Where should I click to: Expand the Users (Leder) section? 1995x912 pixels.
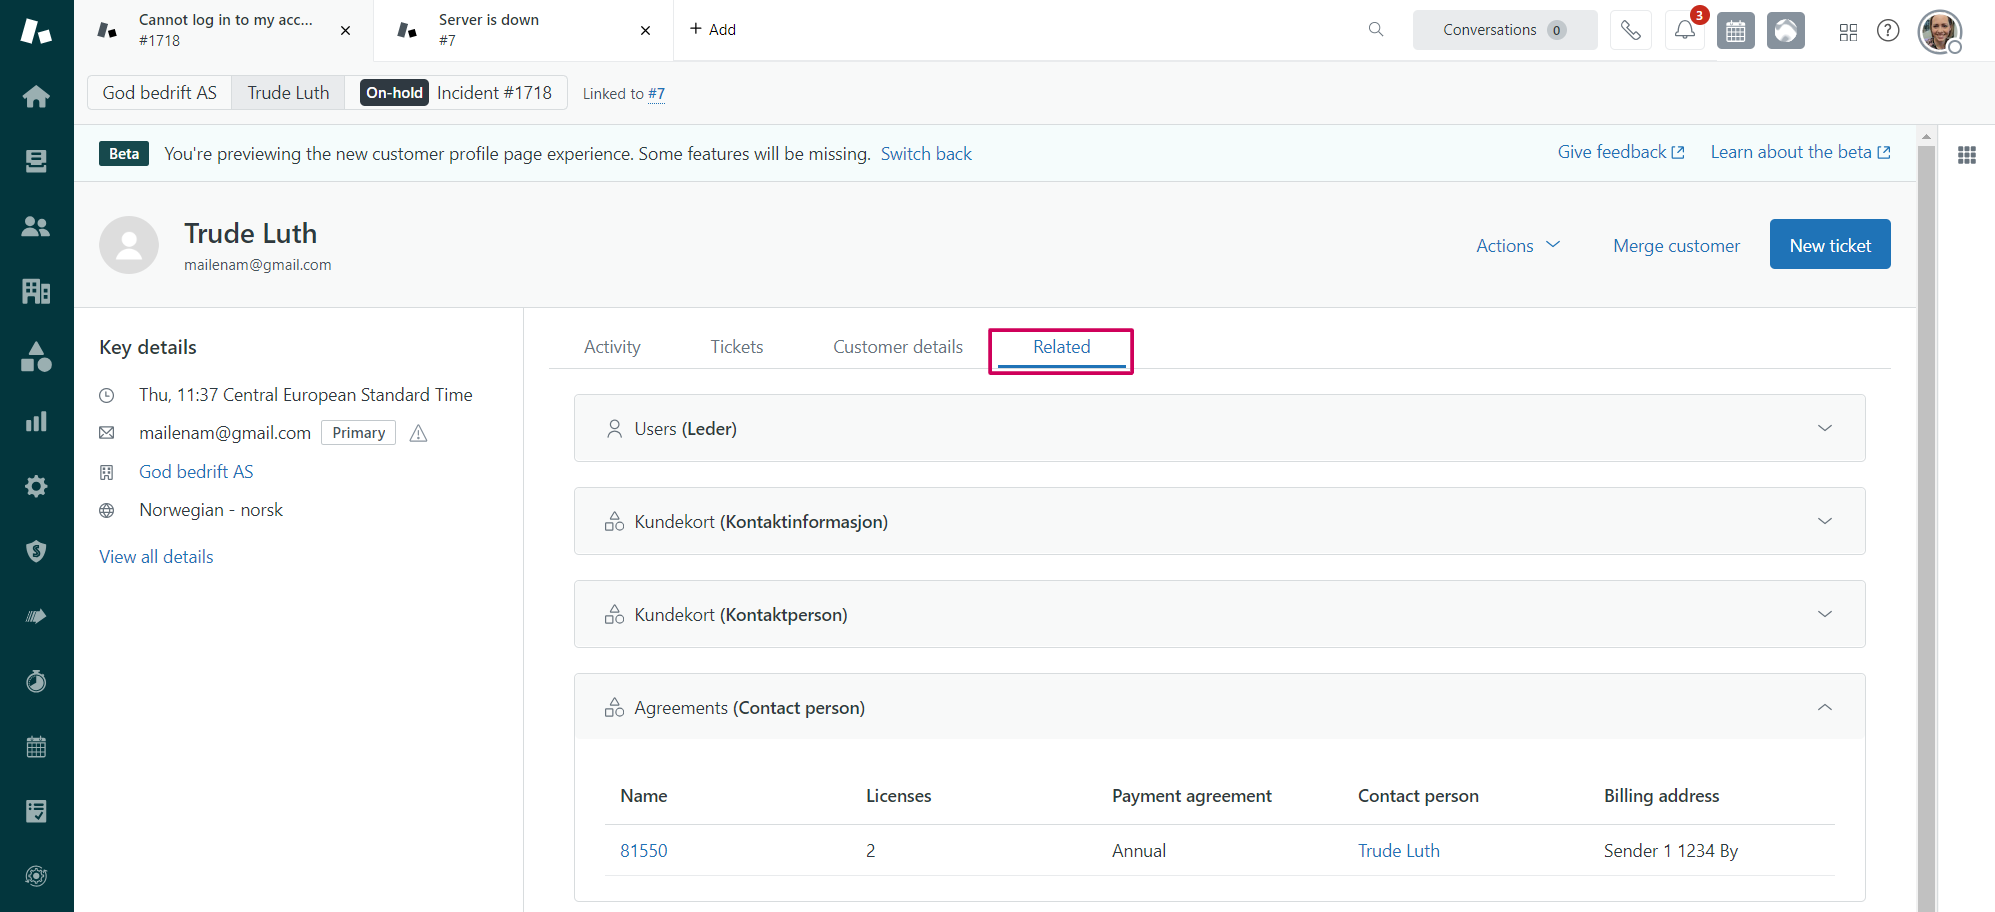click(1825, 428)
